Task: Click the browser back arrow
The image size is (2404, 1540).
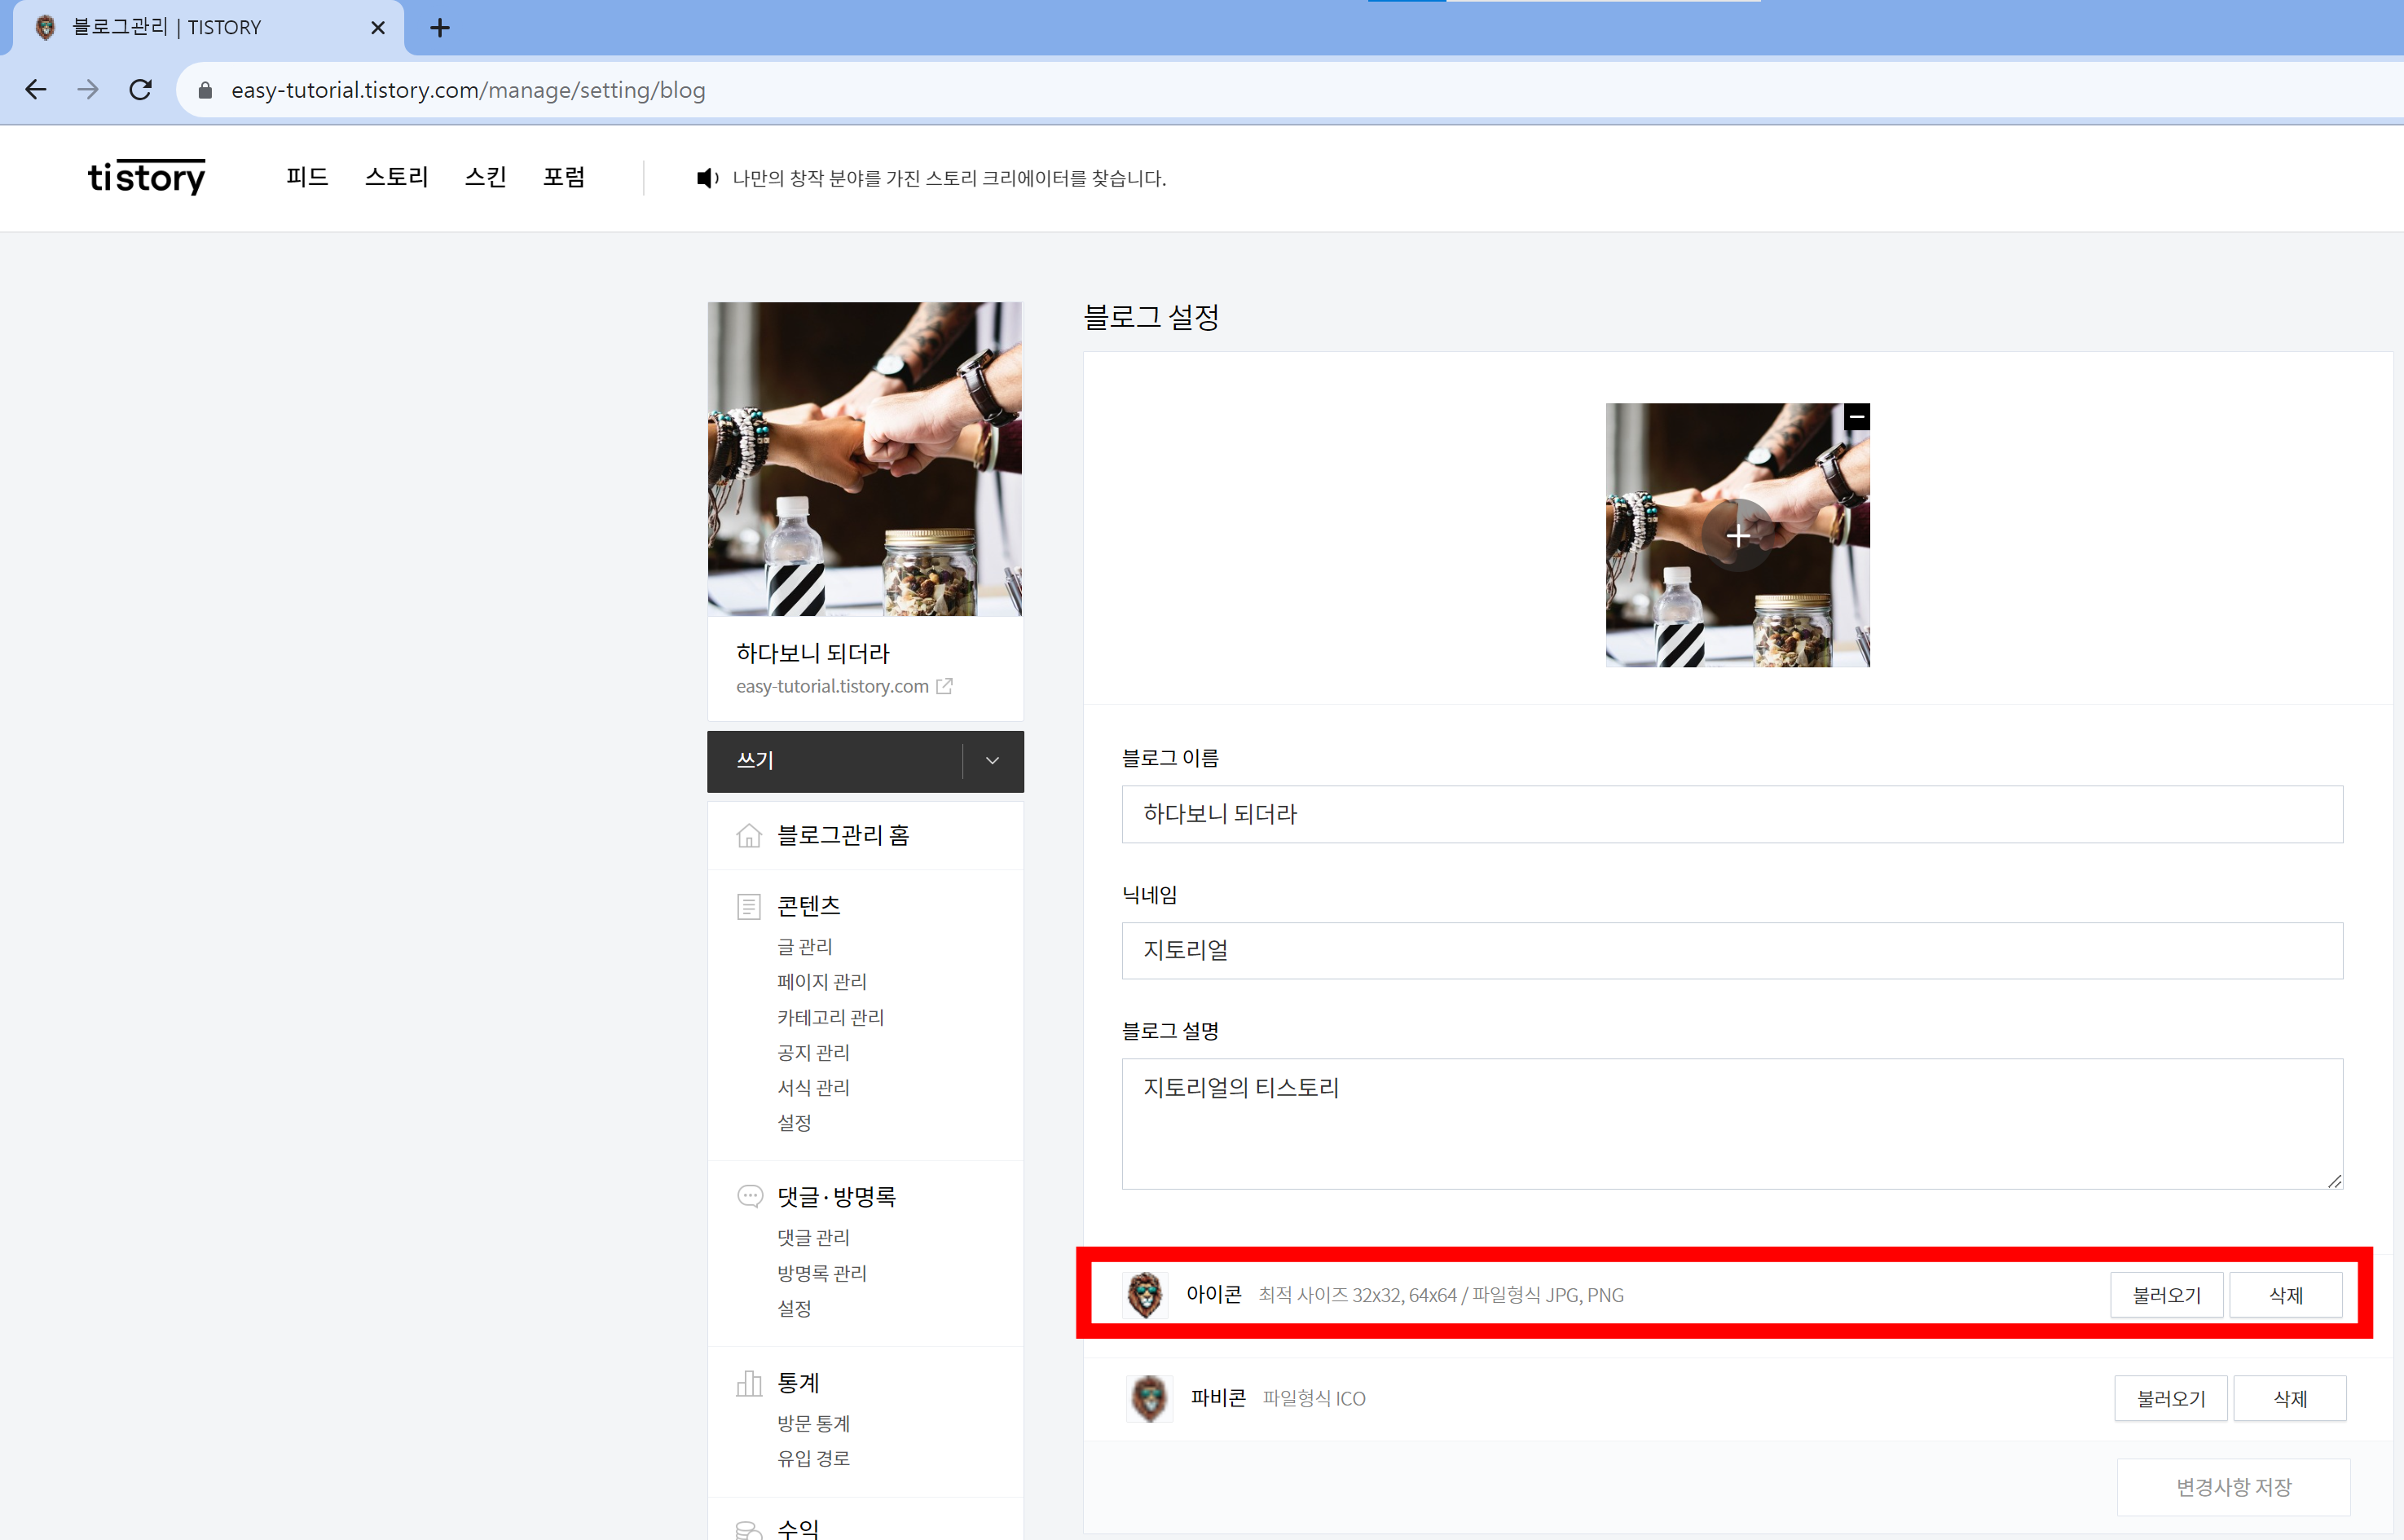Action: pos(36,89)
